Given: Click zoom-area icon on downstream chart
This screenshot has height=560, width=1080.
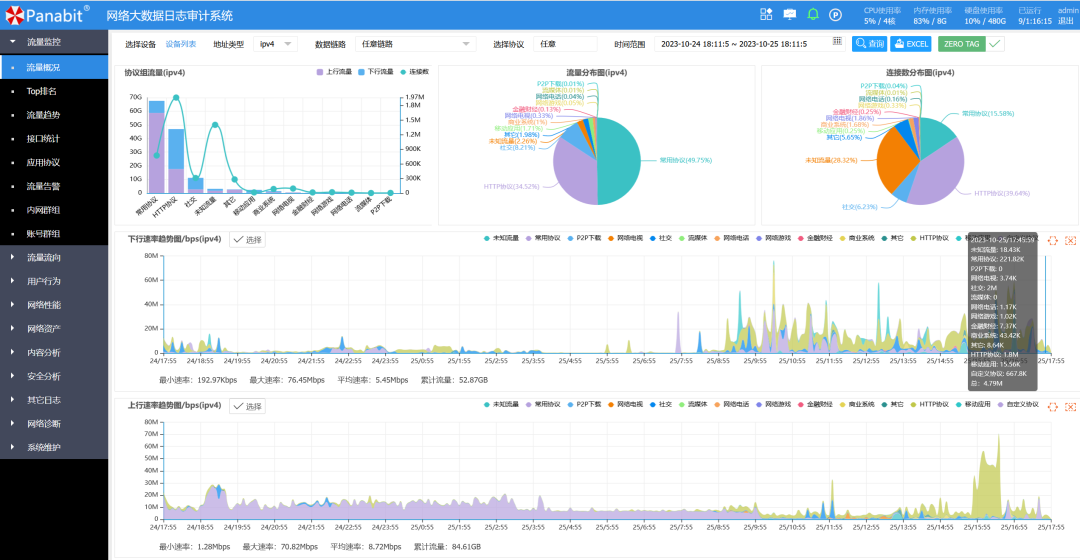Looking at the screenshot, I should point(1052,240).
